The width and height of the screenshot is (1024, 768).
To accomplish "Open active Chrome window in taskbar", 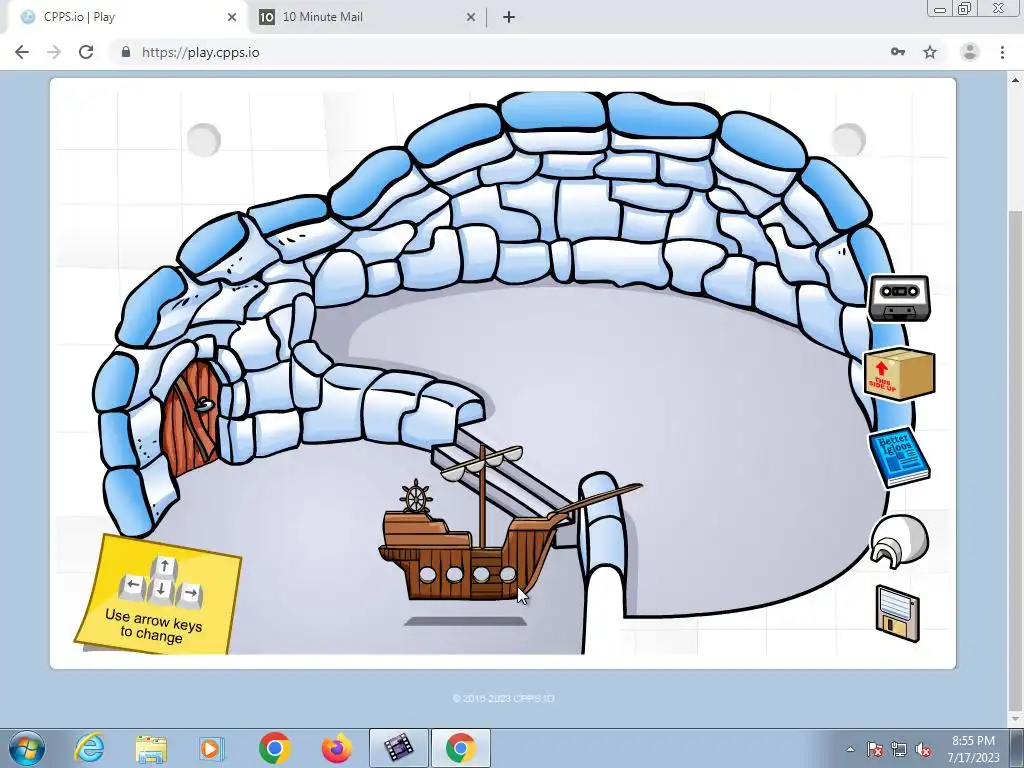I will (x=460, y=748).
